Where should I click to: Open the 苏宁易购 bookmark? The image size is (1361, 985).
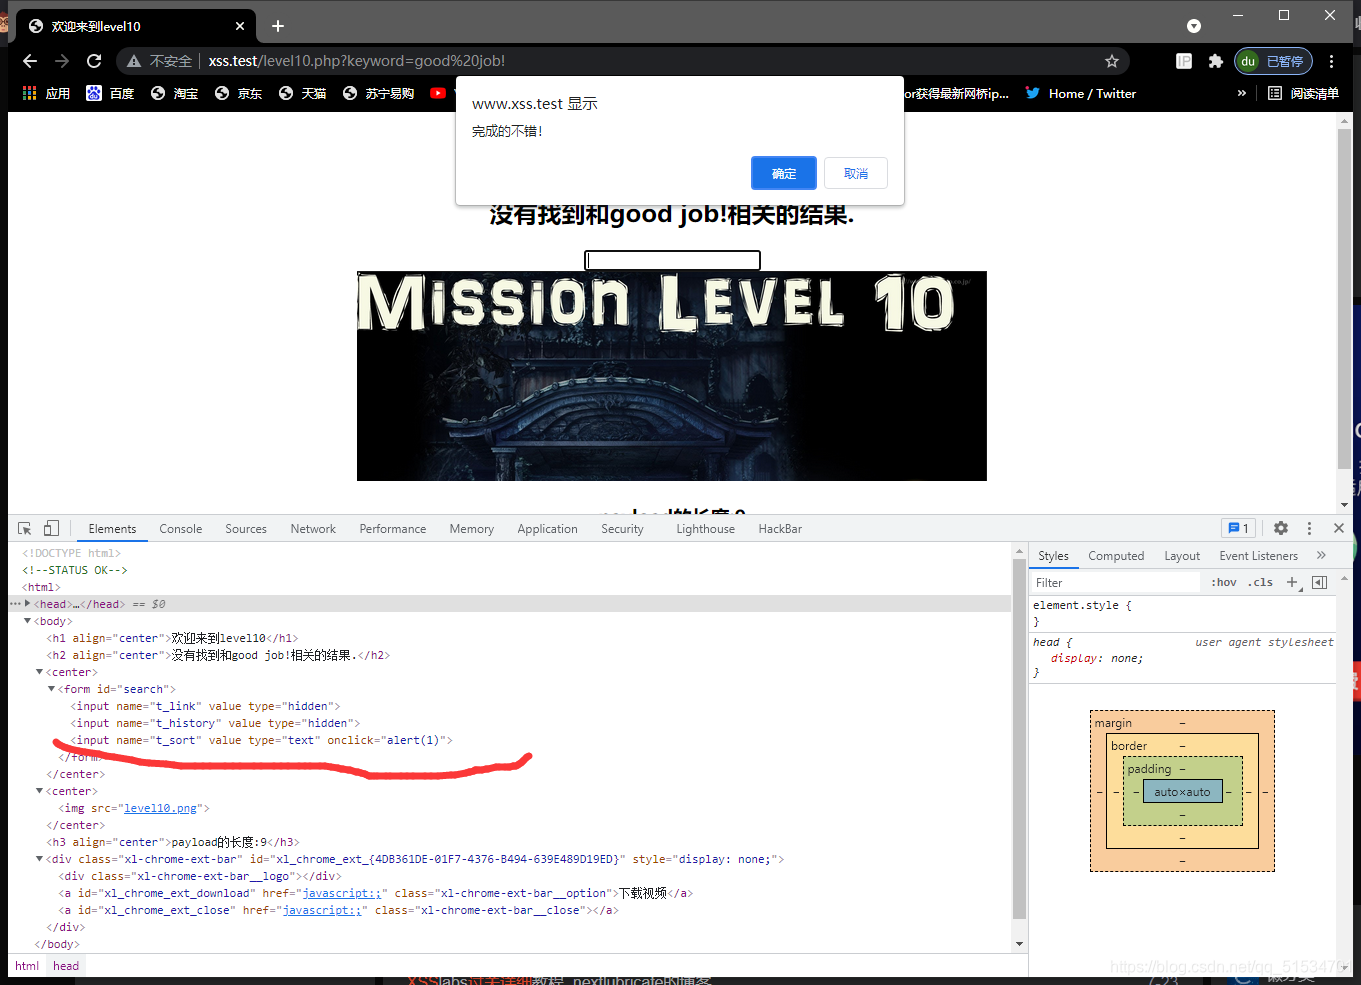[x=378, y=93]
